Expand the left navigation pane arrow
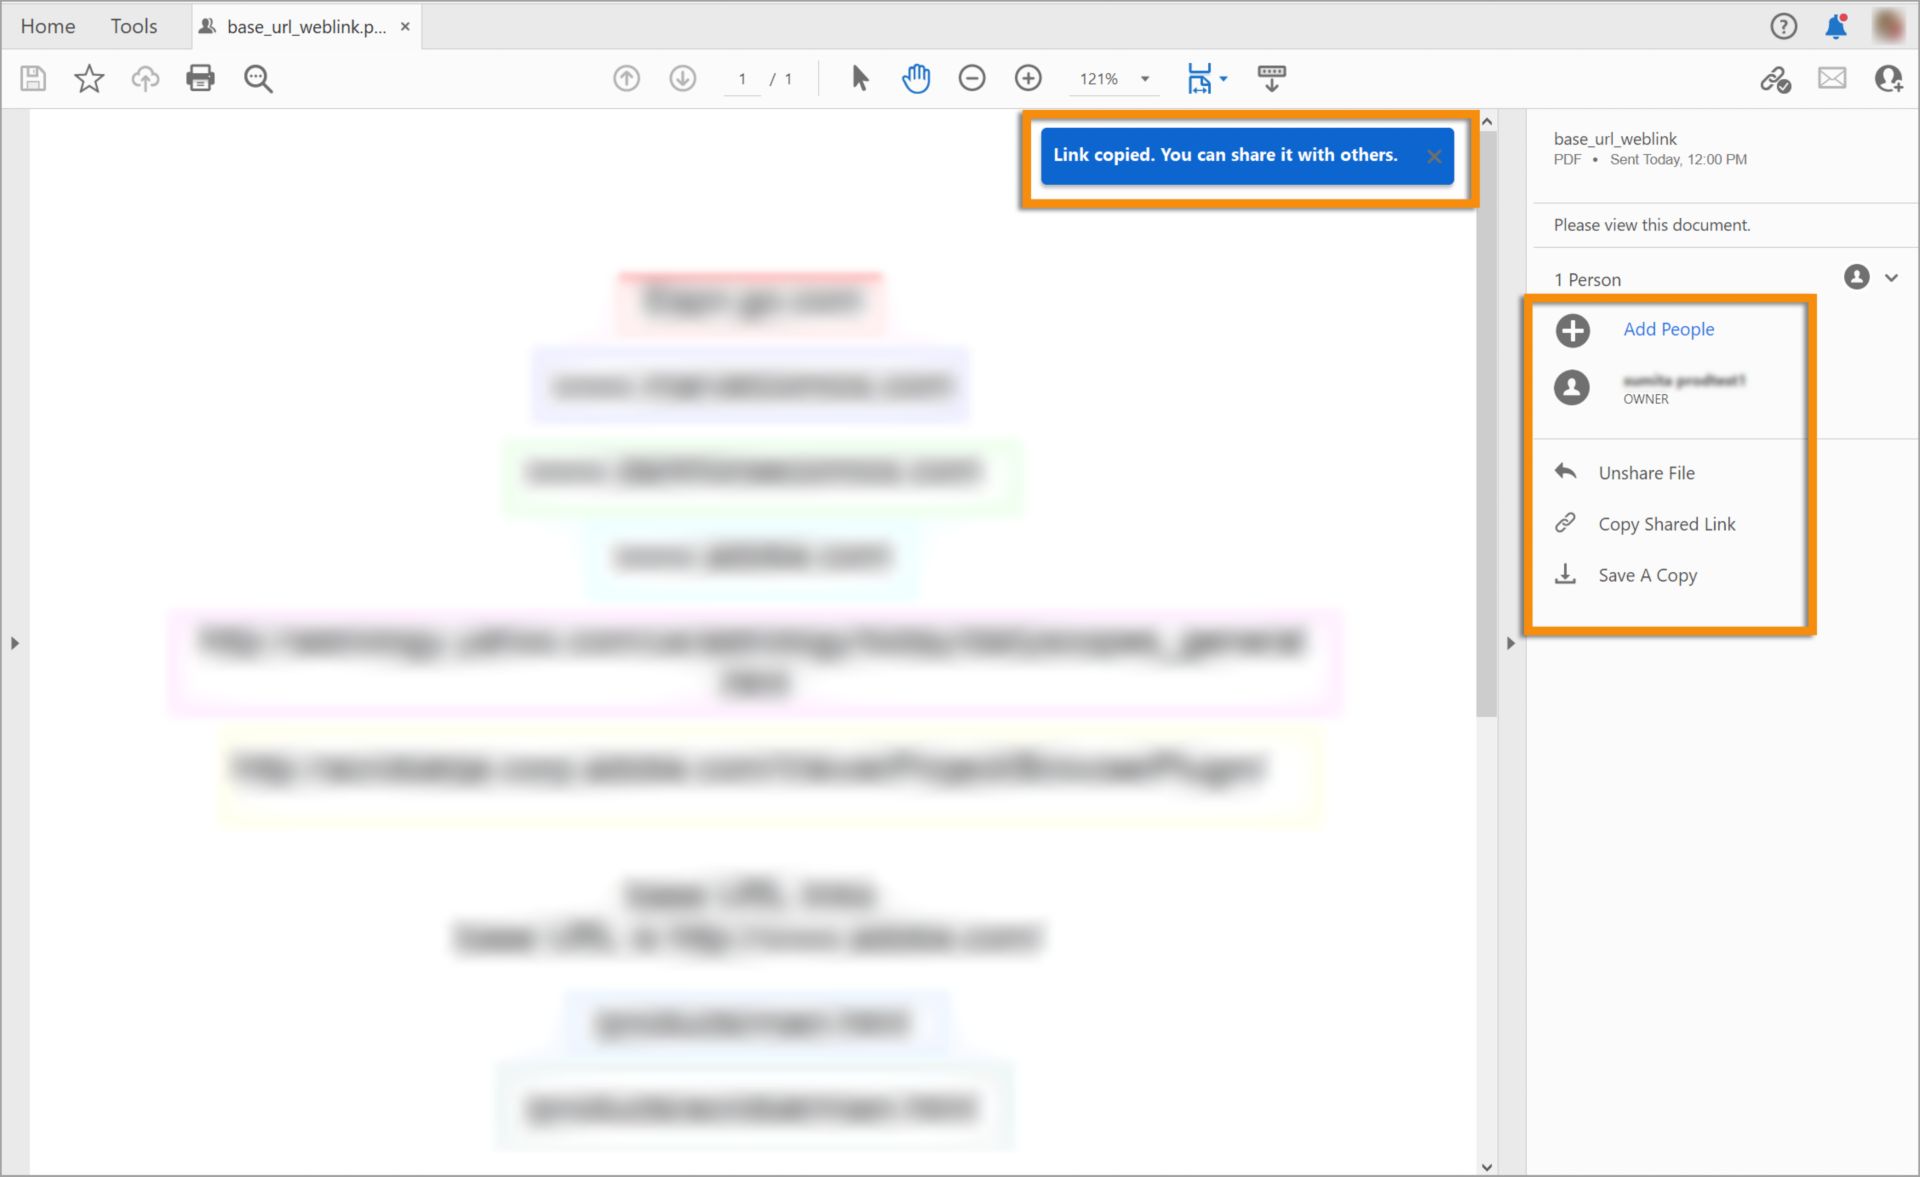Screen dimensions: 1920x1177 pyautogui.click(x=14, y=643)
